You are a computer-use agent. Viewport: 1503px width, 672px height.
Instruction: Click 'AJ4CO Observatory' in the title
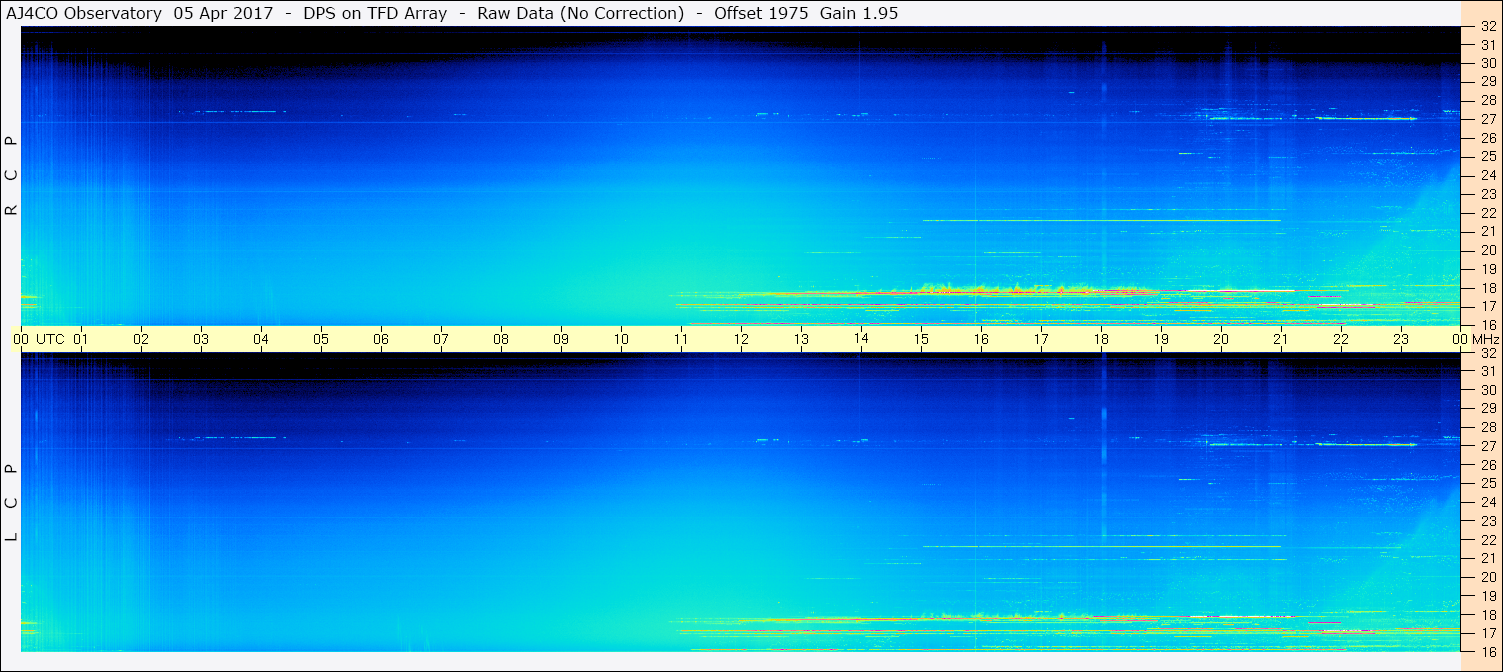pyautogui.click(x=84, y=14)
